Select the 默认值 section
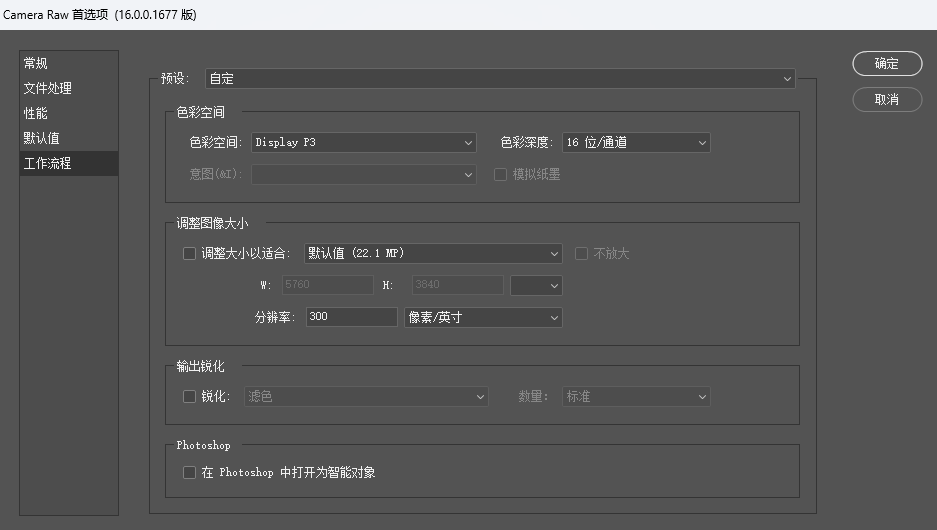937x530 pixels. [x=69, y=139]
